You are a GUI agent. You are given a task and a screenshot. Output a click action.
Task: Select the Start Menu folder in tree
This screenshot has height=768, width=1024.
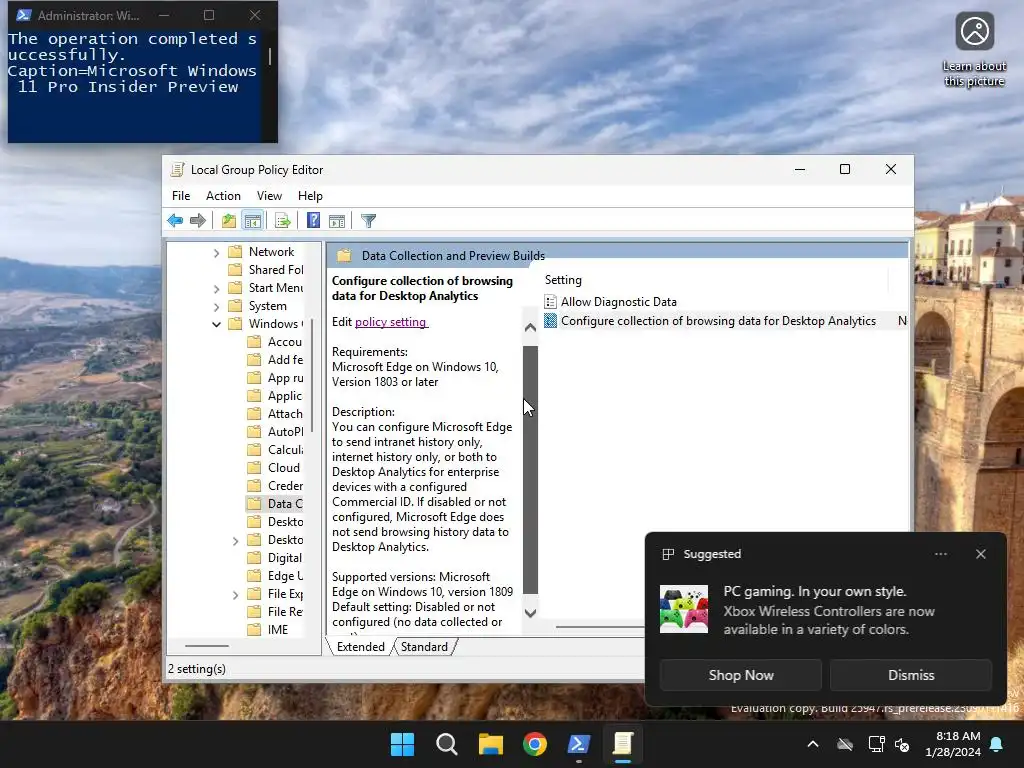(x=276, y=288)
